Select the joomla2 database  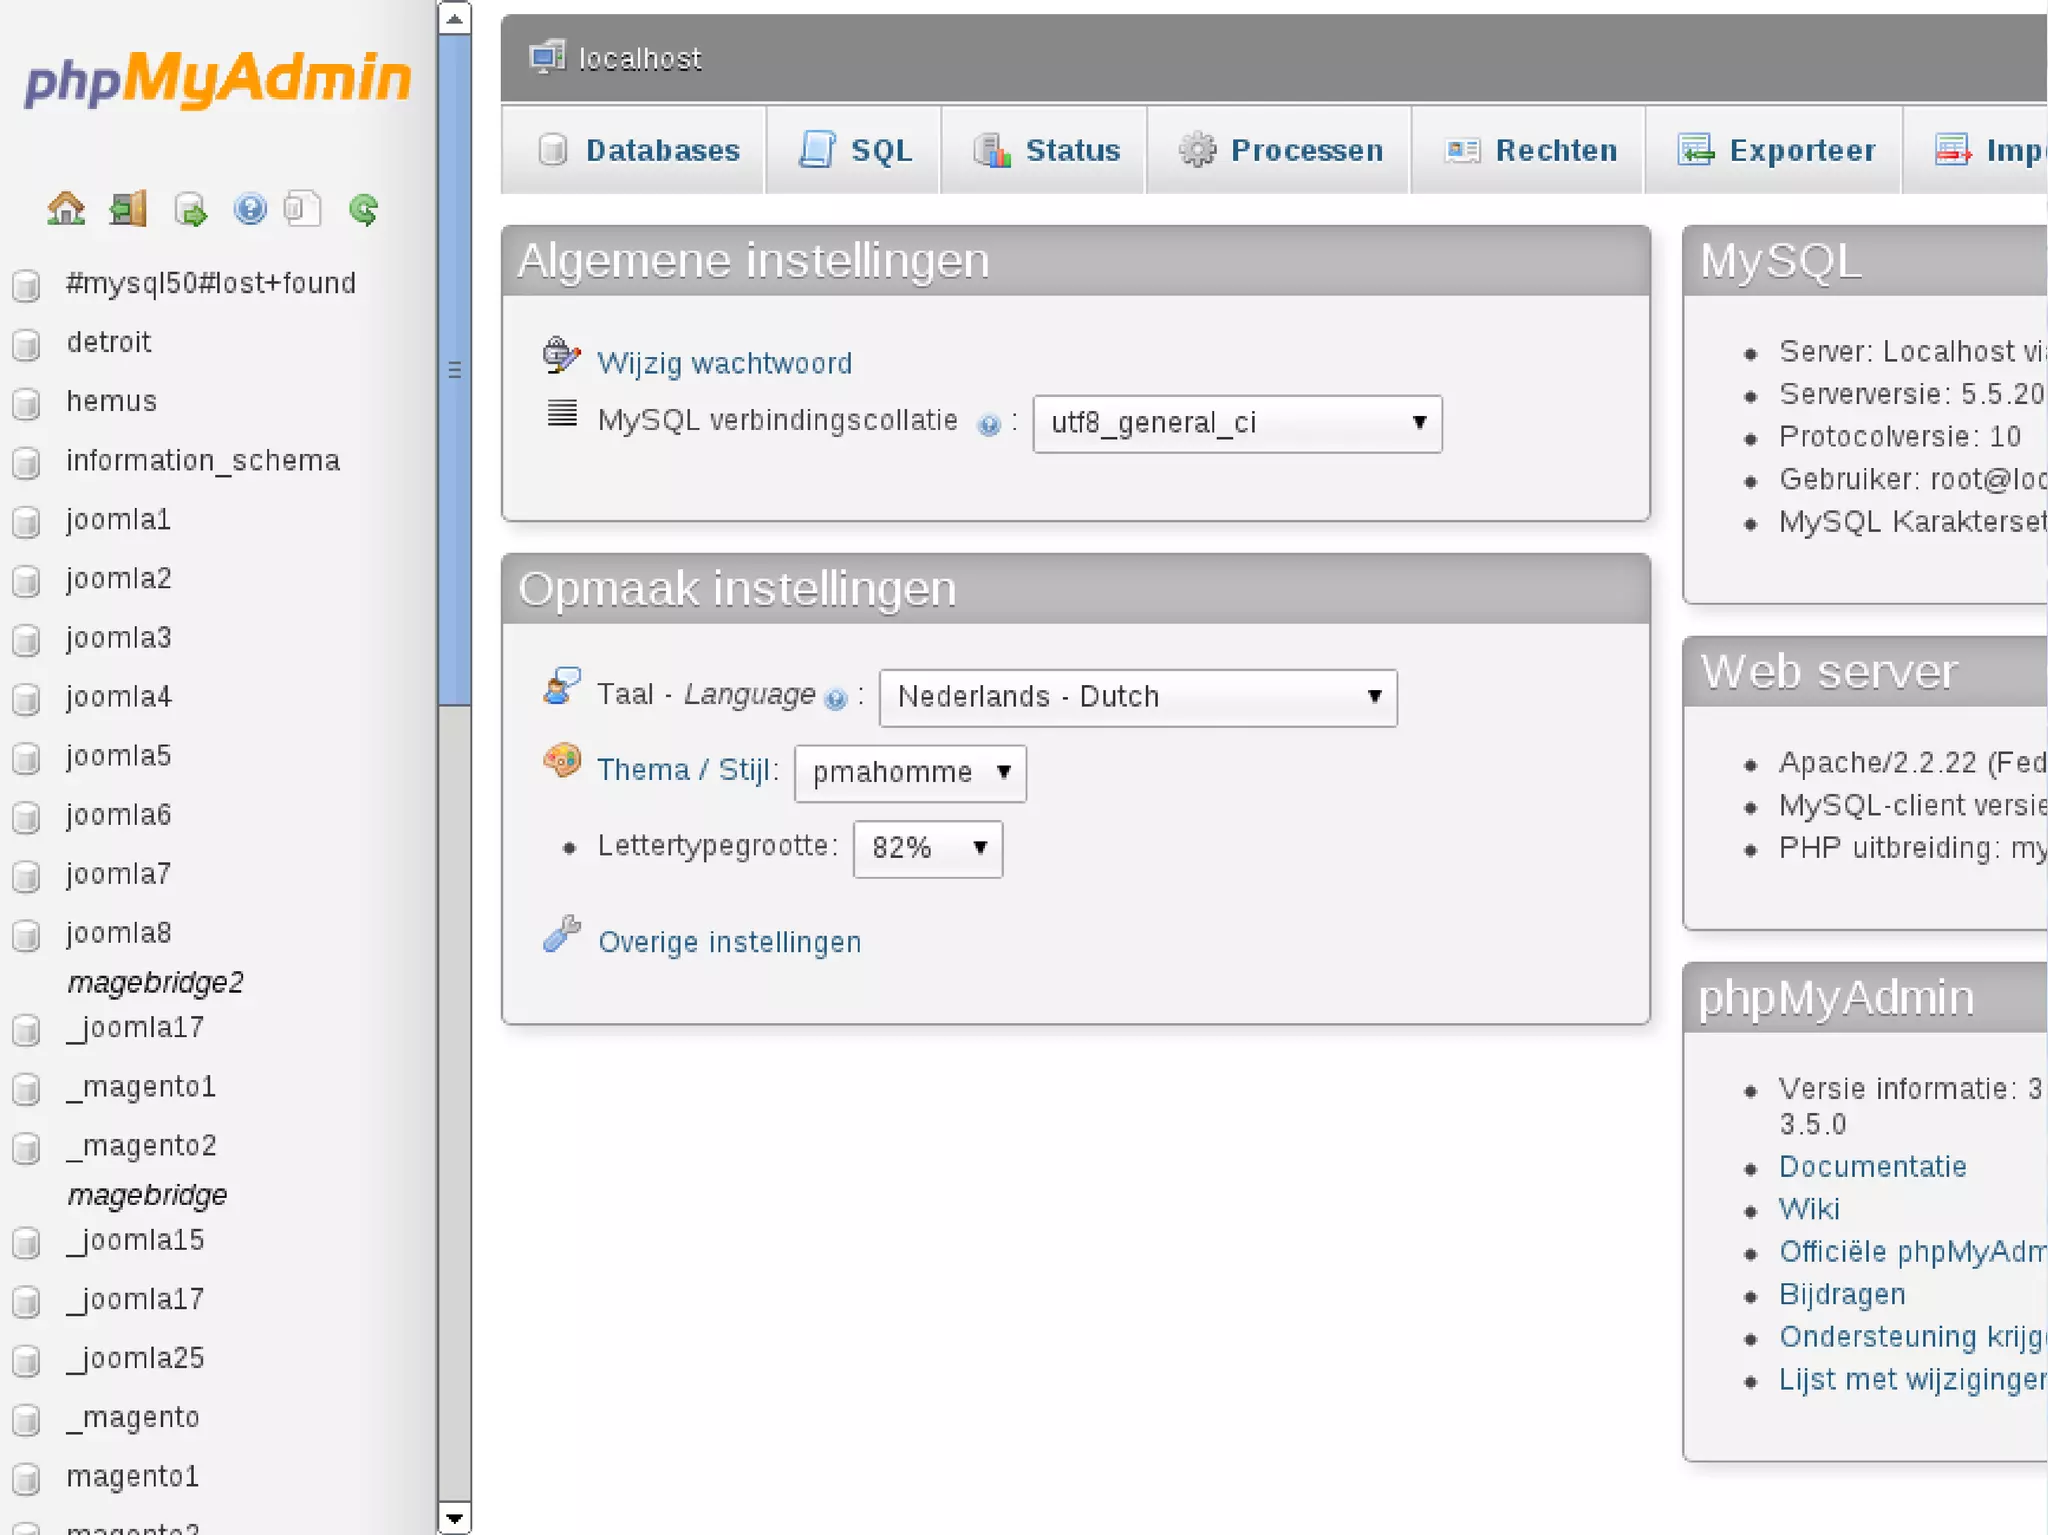click(119, 579)
